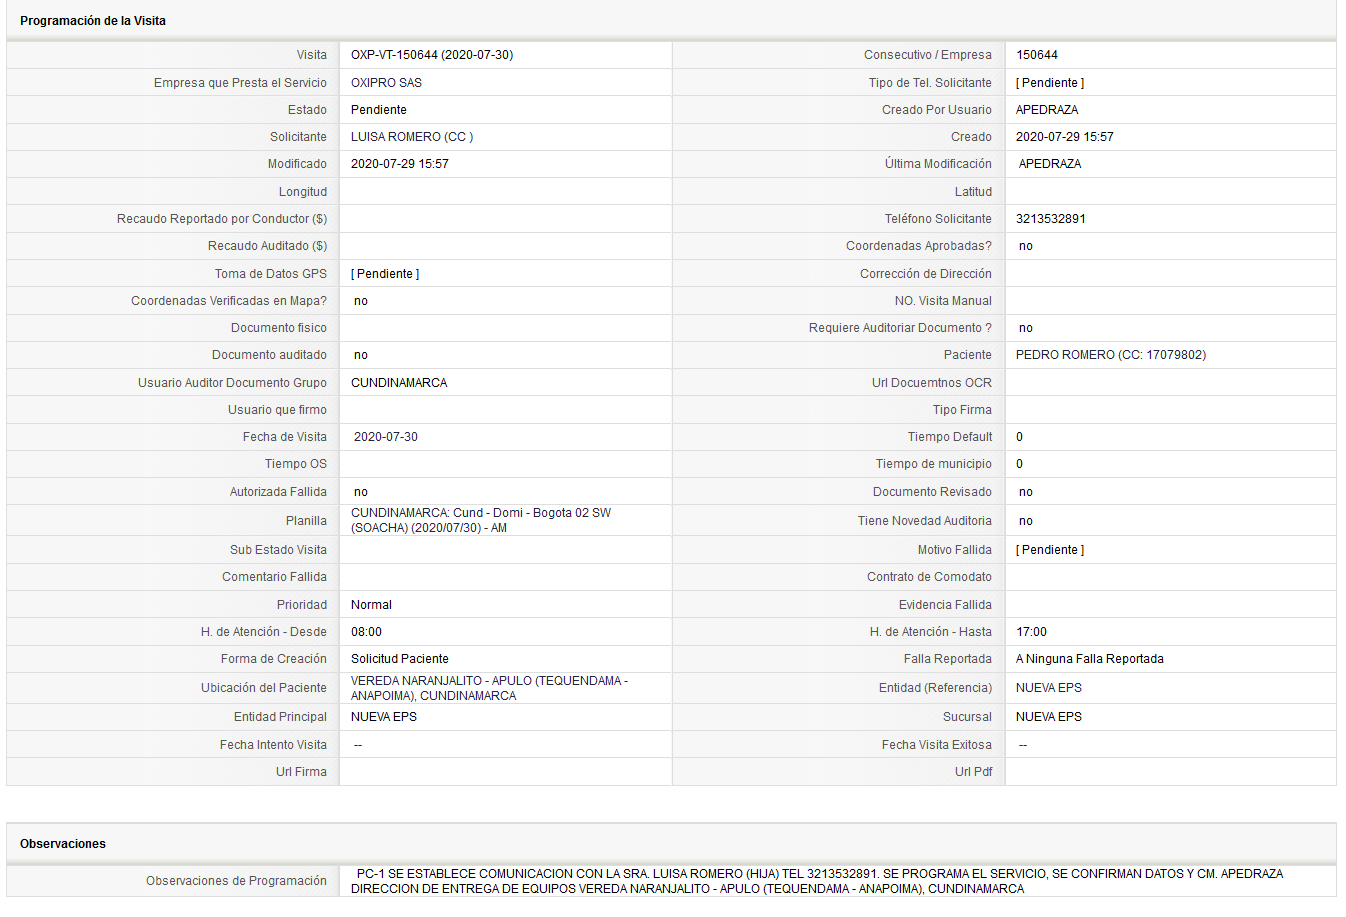Select solicitante LUISA ROMERO (CC )
Viewport: 1346px width, 917px height.
pyautogui.click(x=412, y=137)
